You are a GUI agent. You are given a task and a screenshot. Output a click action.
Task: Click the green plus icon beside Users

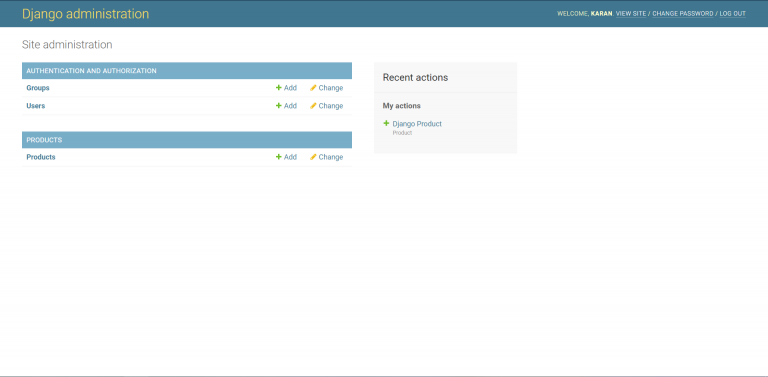(279, 105)
